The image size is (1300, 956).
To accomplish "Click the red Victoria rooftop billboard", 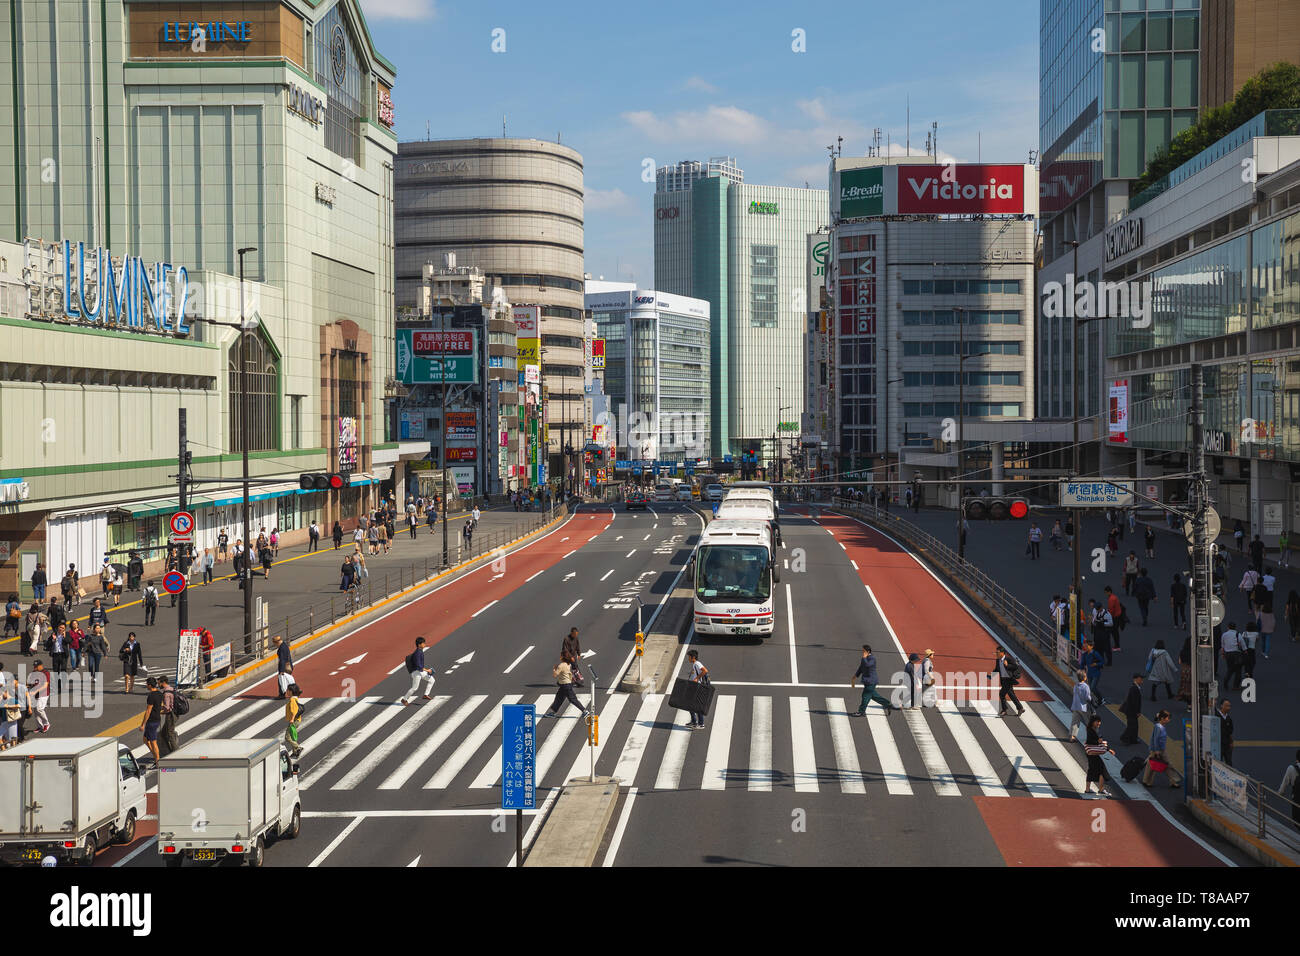I will 960,189.
